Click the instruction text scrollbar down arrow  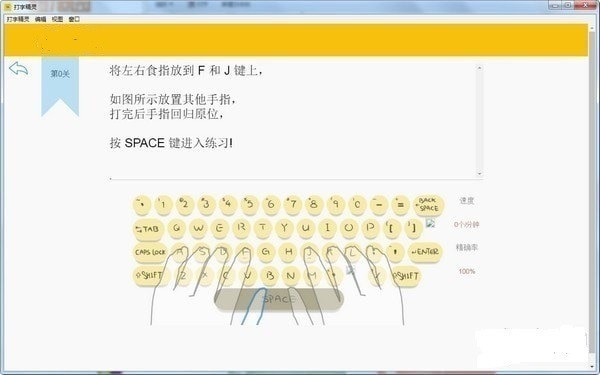[x=479, y=174]
